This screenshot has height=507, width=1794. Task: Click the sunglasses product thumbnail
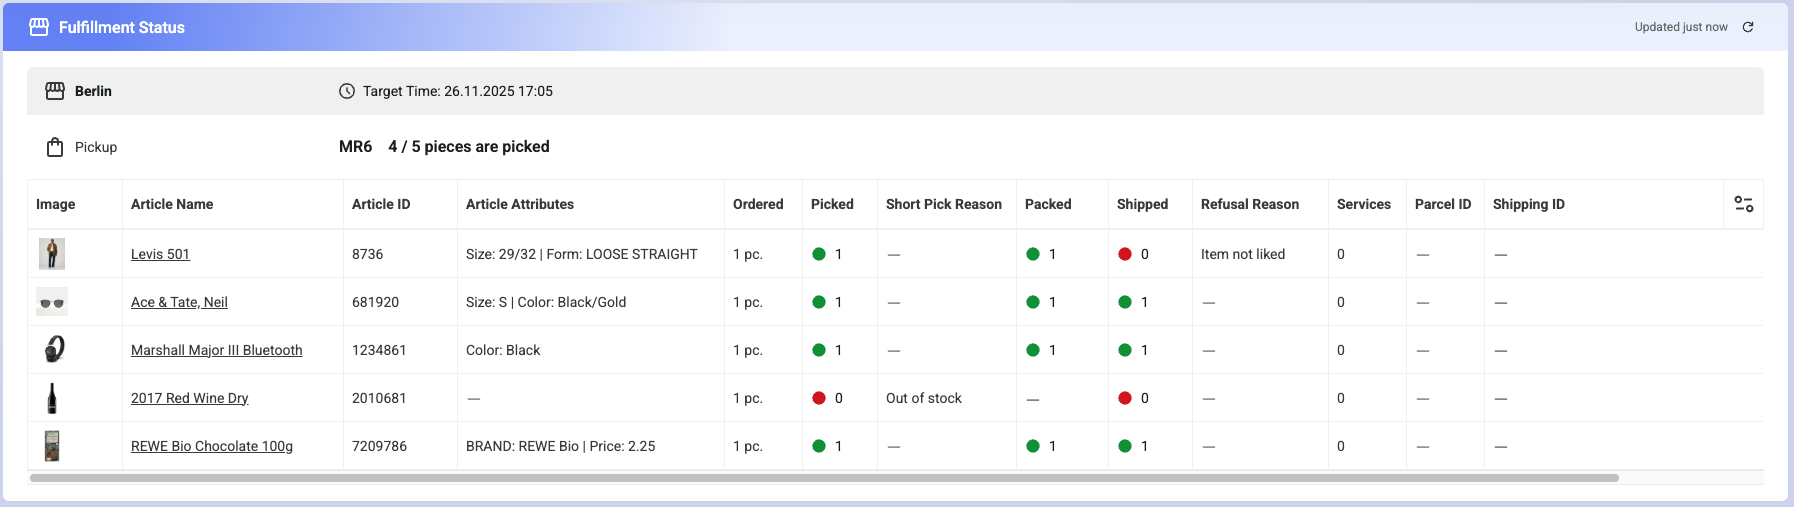[x=52, y=302]
